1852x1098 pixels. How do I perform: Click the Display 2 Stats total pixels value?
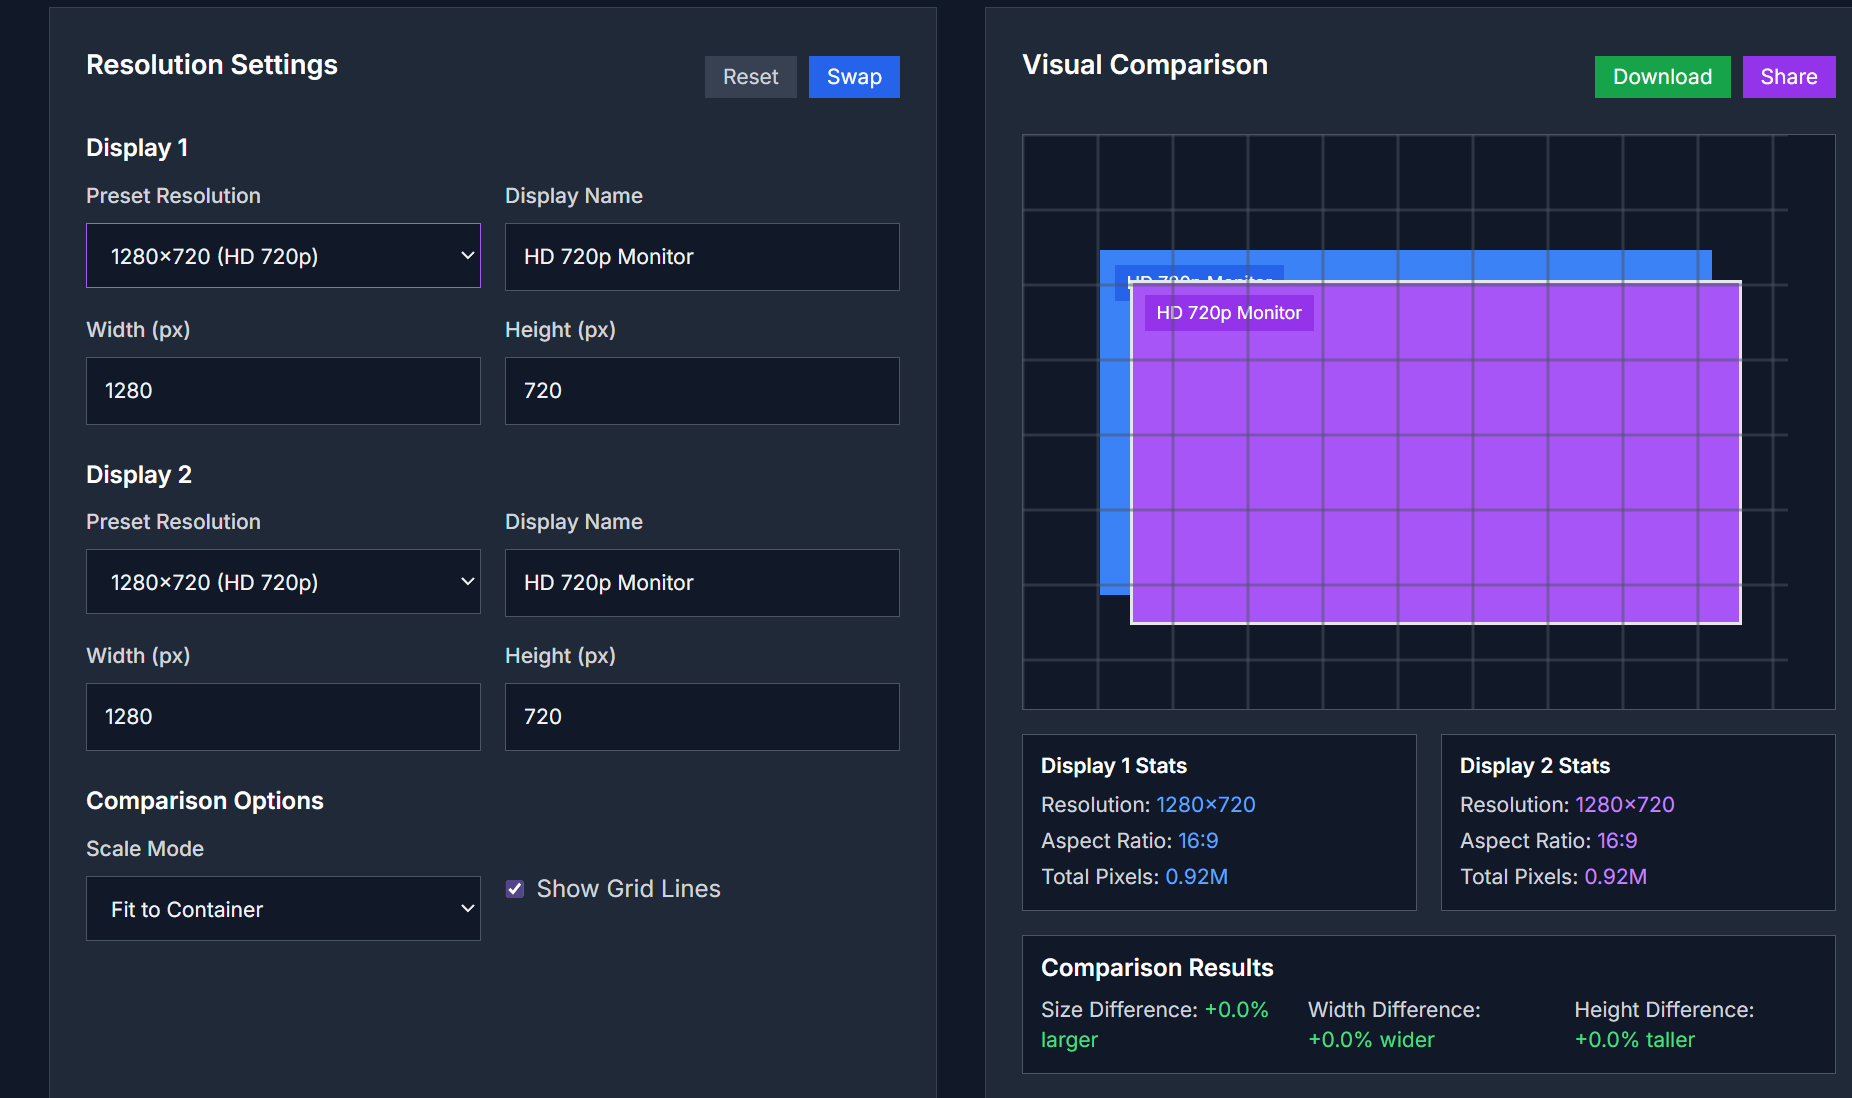[1615, 877]
